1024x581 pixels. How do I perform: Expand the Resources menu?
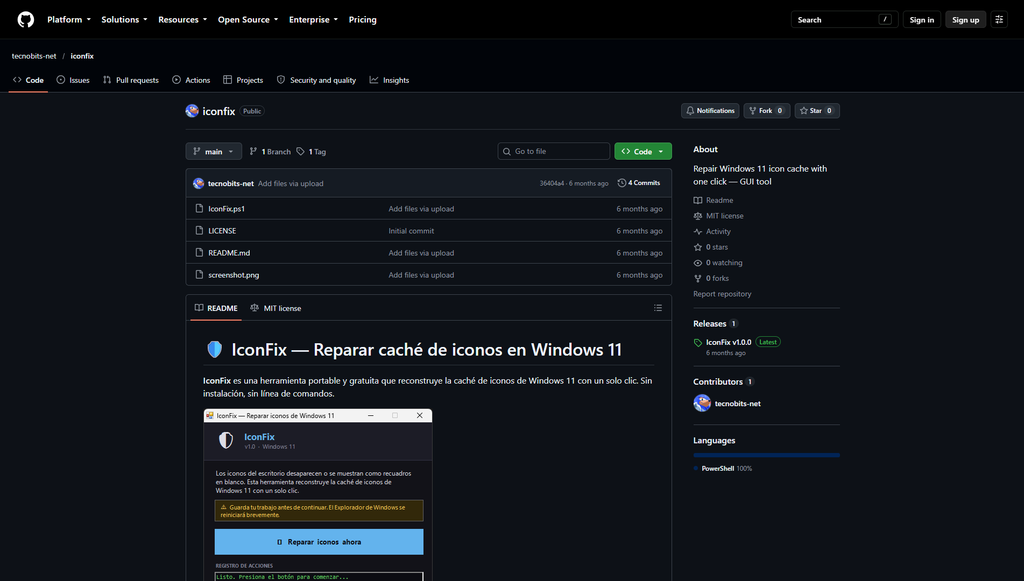(x=182, y=20)
